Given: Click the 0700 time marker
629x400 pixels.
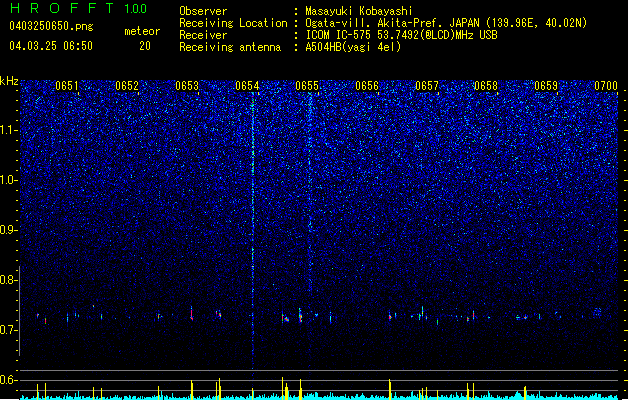Looking at the screenshot, I should click(x=606, y=86).
